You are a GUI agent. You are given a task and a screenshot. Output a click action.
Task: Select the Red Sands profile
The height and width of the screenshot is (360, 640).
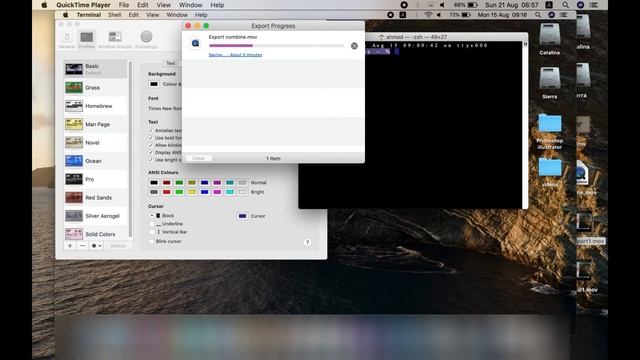(95, 198)
